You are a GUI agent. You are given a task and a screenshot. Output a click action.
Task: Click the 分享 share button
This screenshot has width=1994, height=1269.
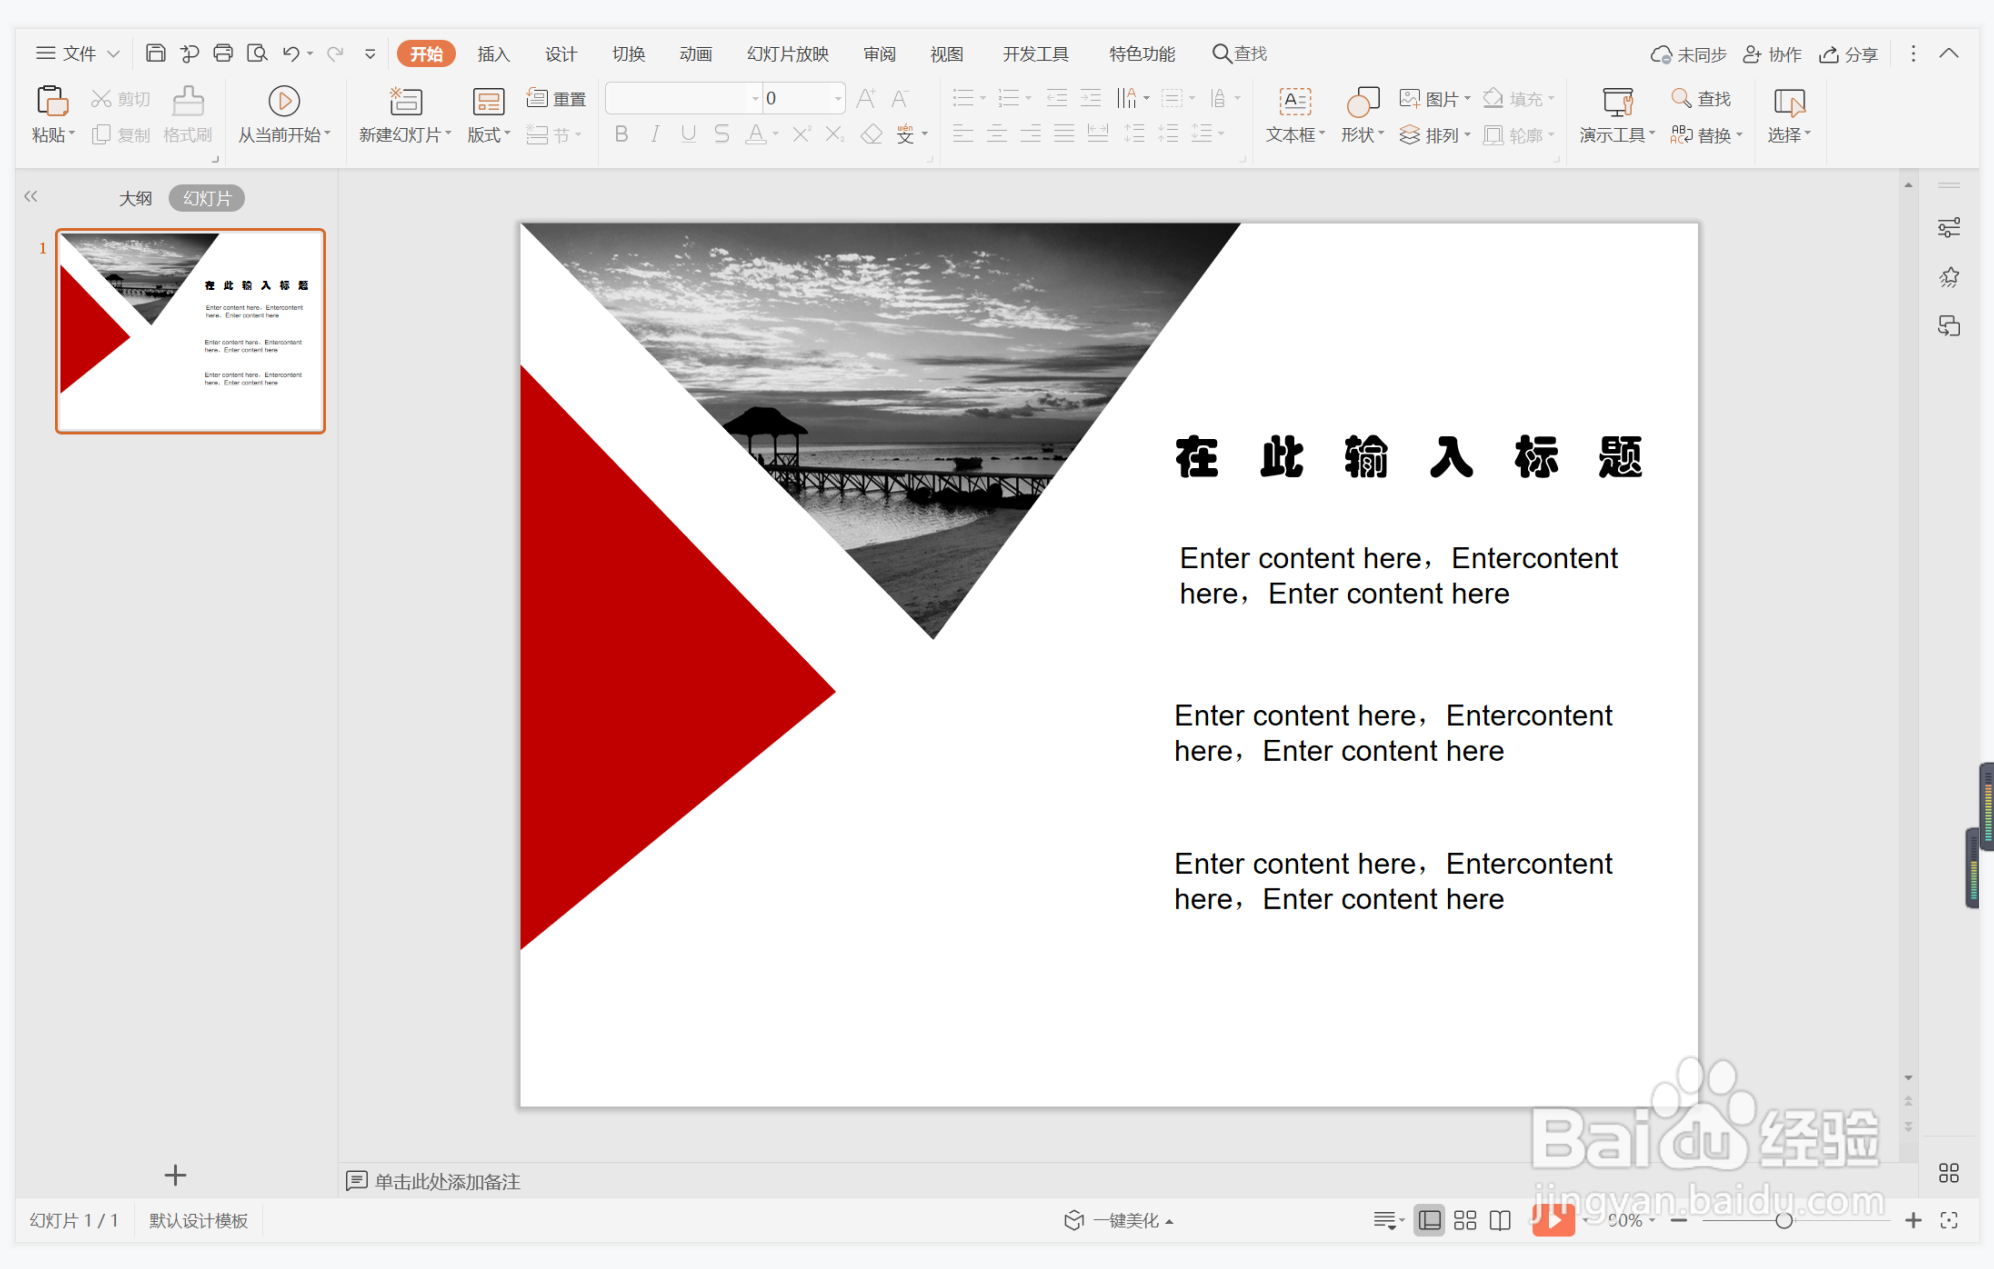[1849, 54]
